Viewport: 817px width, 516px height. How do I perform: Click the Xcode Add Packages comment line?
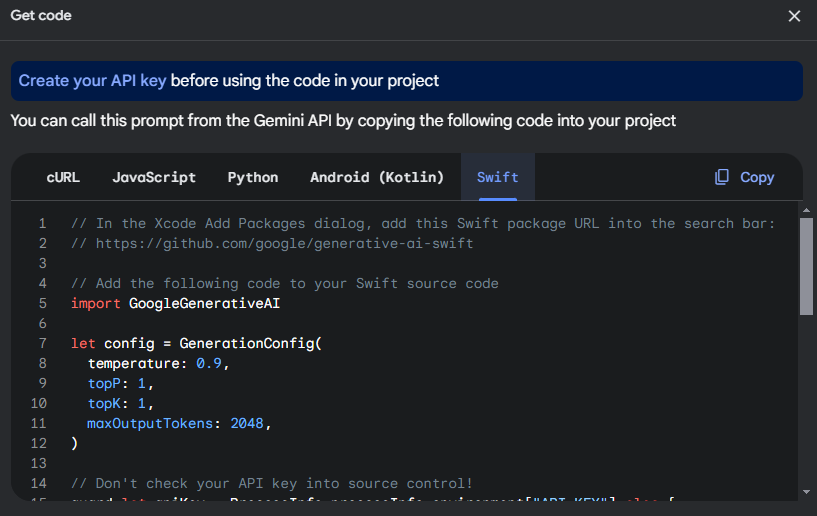(423, 224)
